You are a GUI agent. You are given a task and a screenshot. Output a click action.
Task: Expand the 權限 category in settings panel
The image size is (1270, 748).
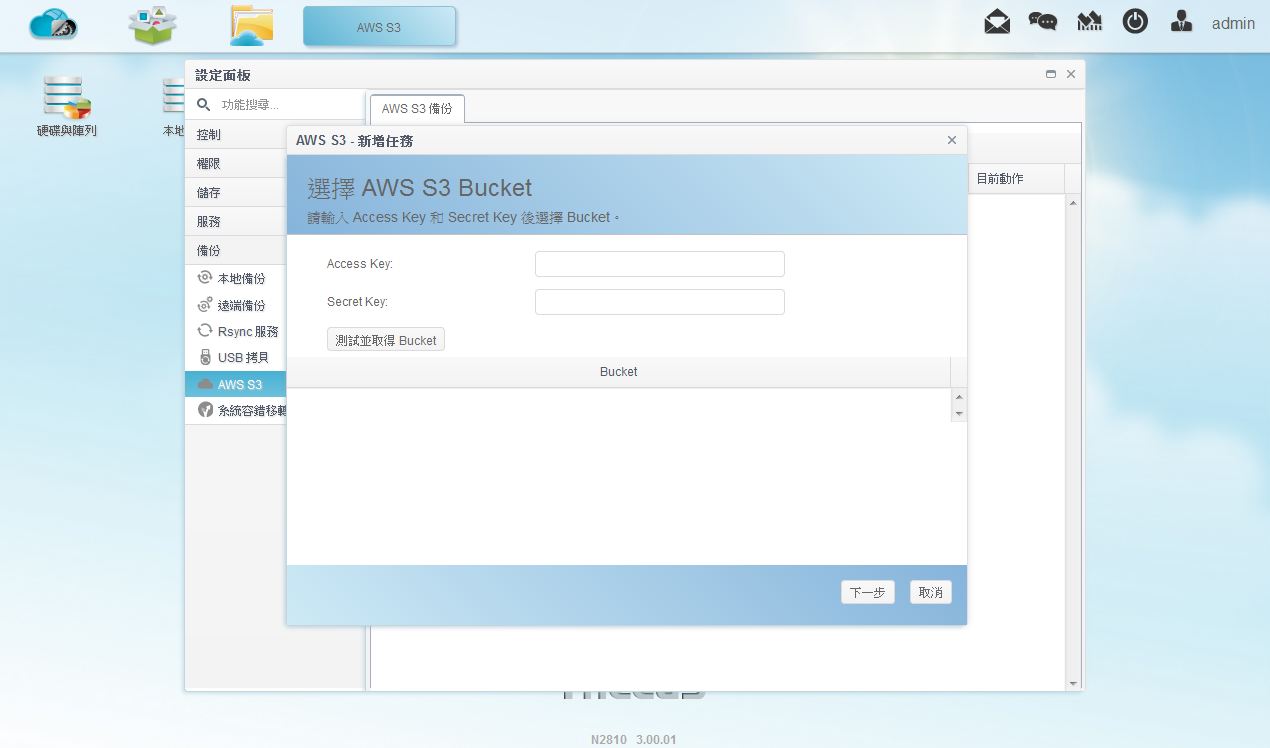pyautogui.click(x=236, y=164)
